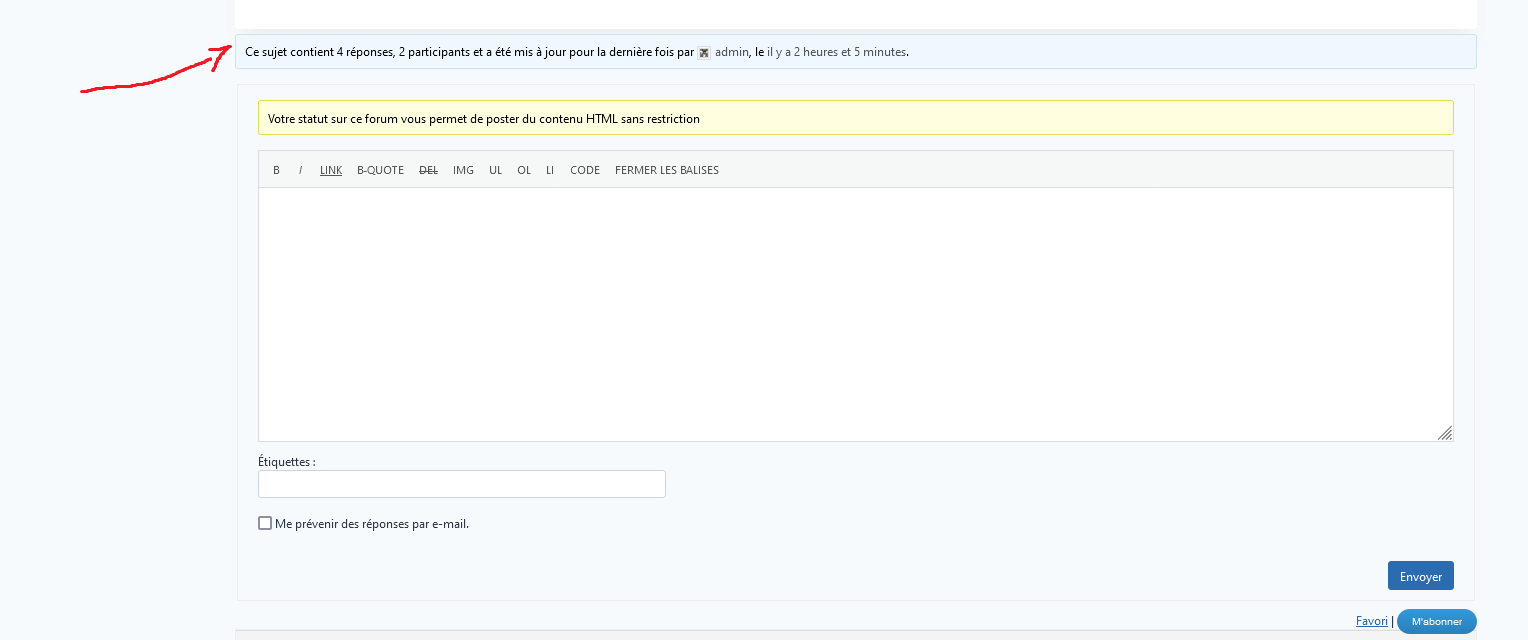1528x640 pixels.
Task: Click the admin avatar icon
Action: [x=704, y=53]
